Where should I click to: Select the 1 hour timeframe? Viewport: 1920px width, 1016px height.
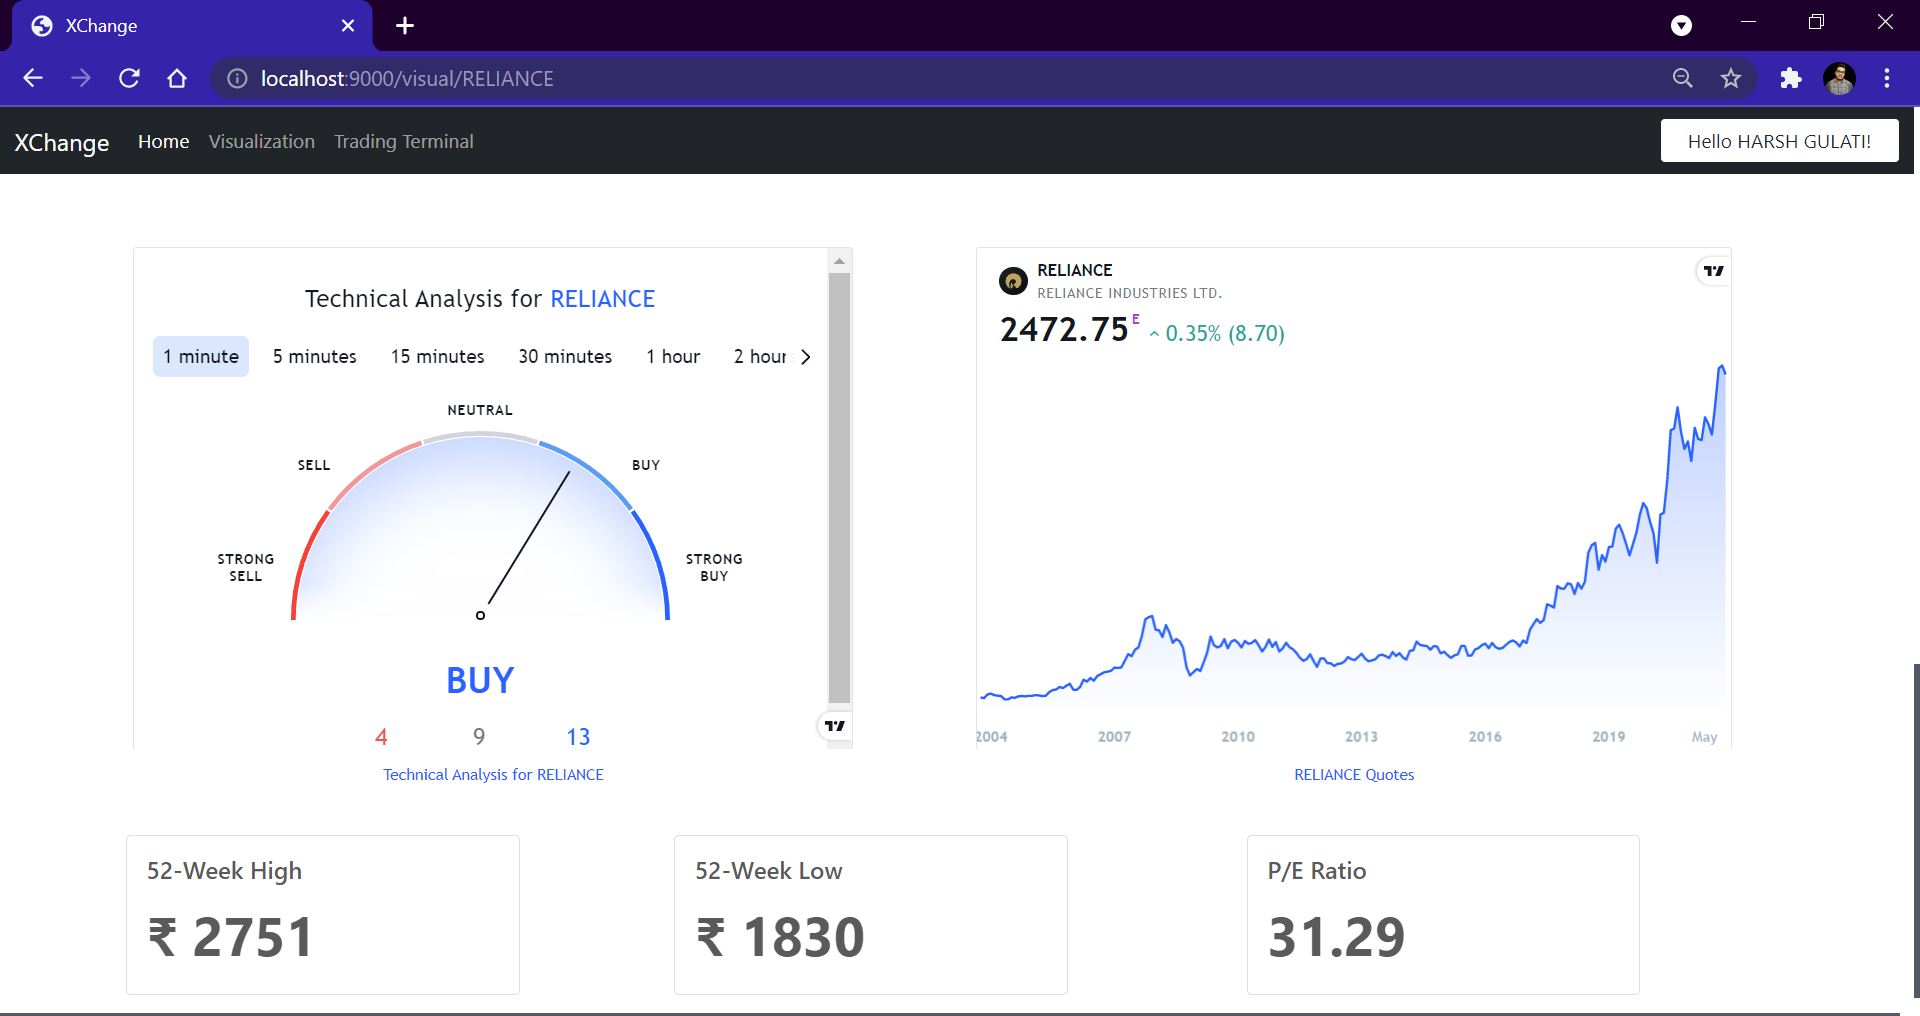(673, 357)
